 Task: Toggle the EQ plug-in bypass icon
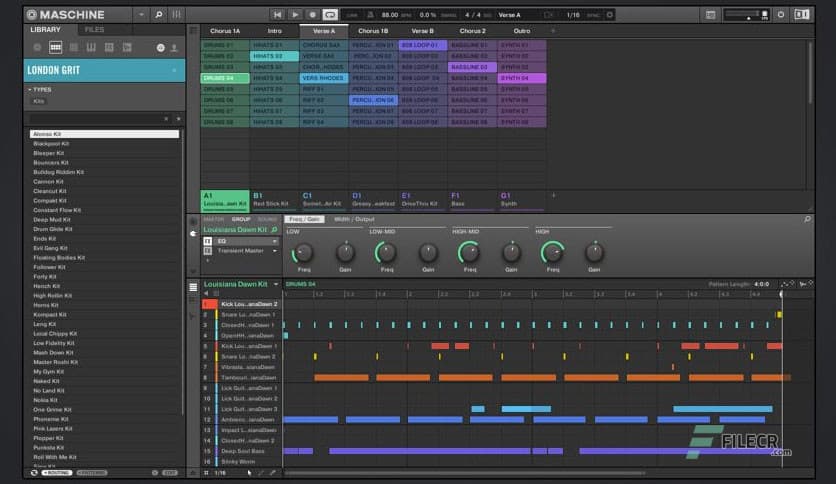[208, 241]
